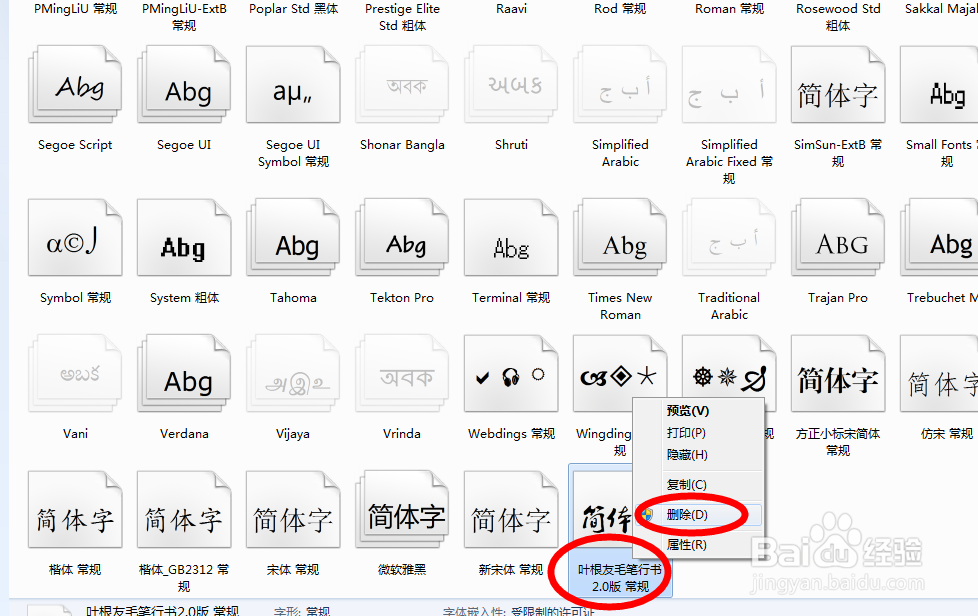Select the Tekton Pro font icon
This screenshot has height=616, width=978.
402,237
